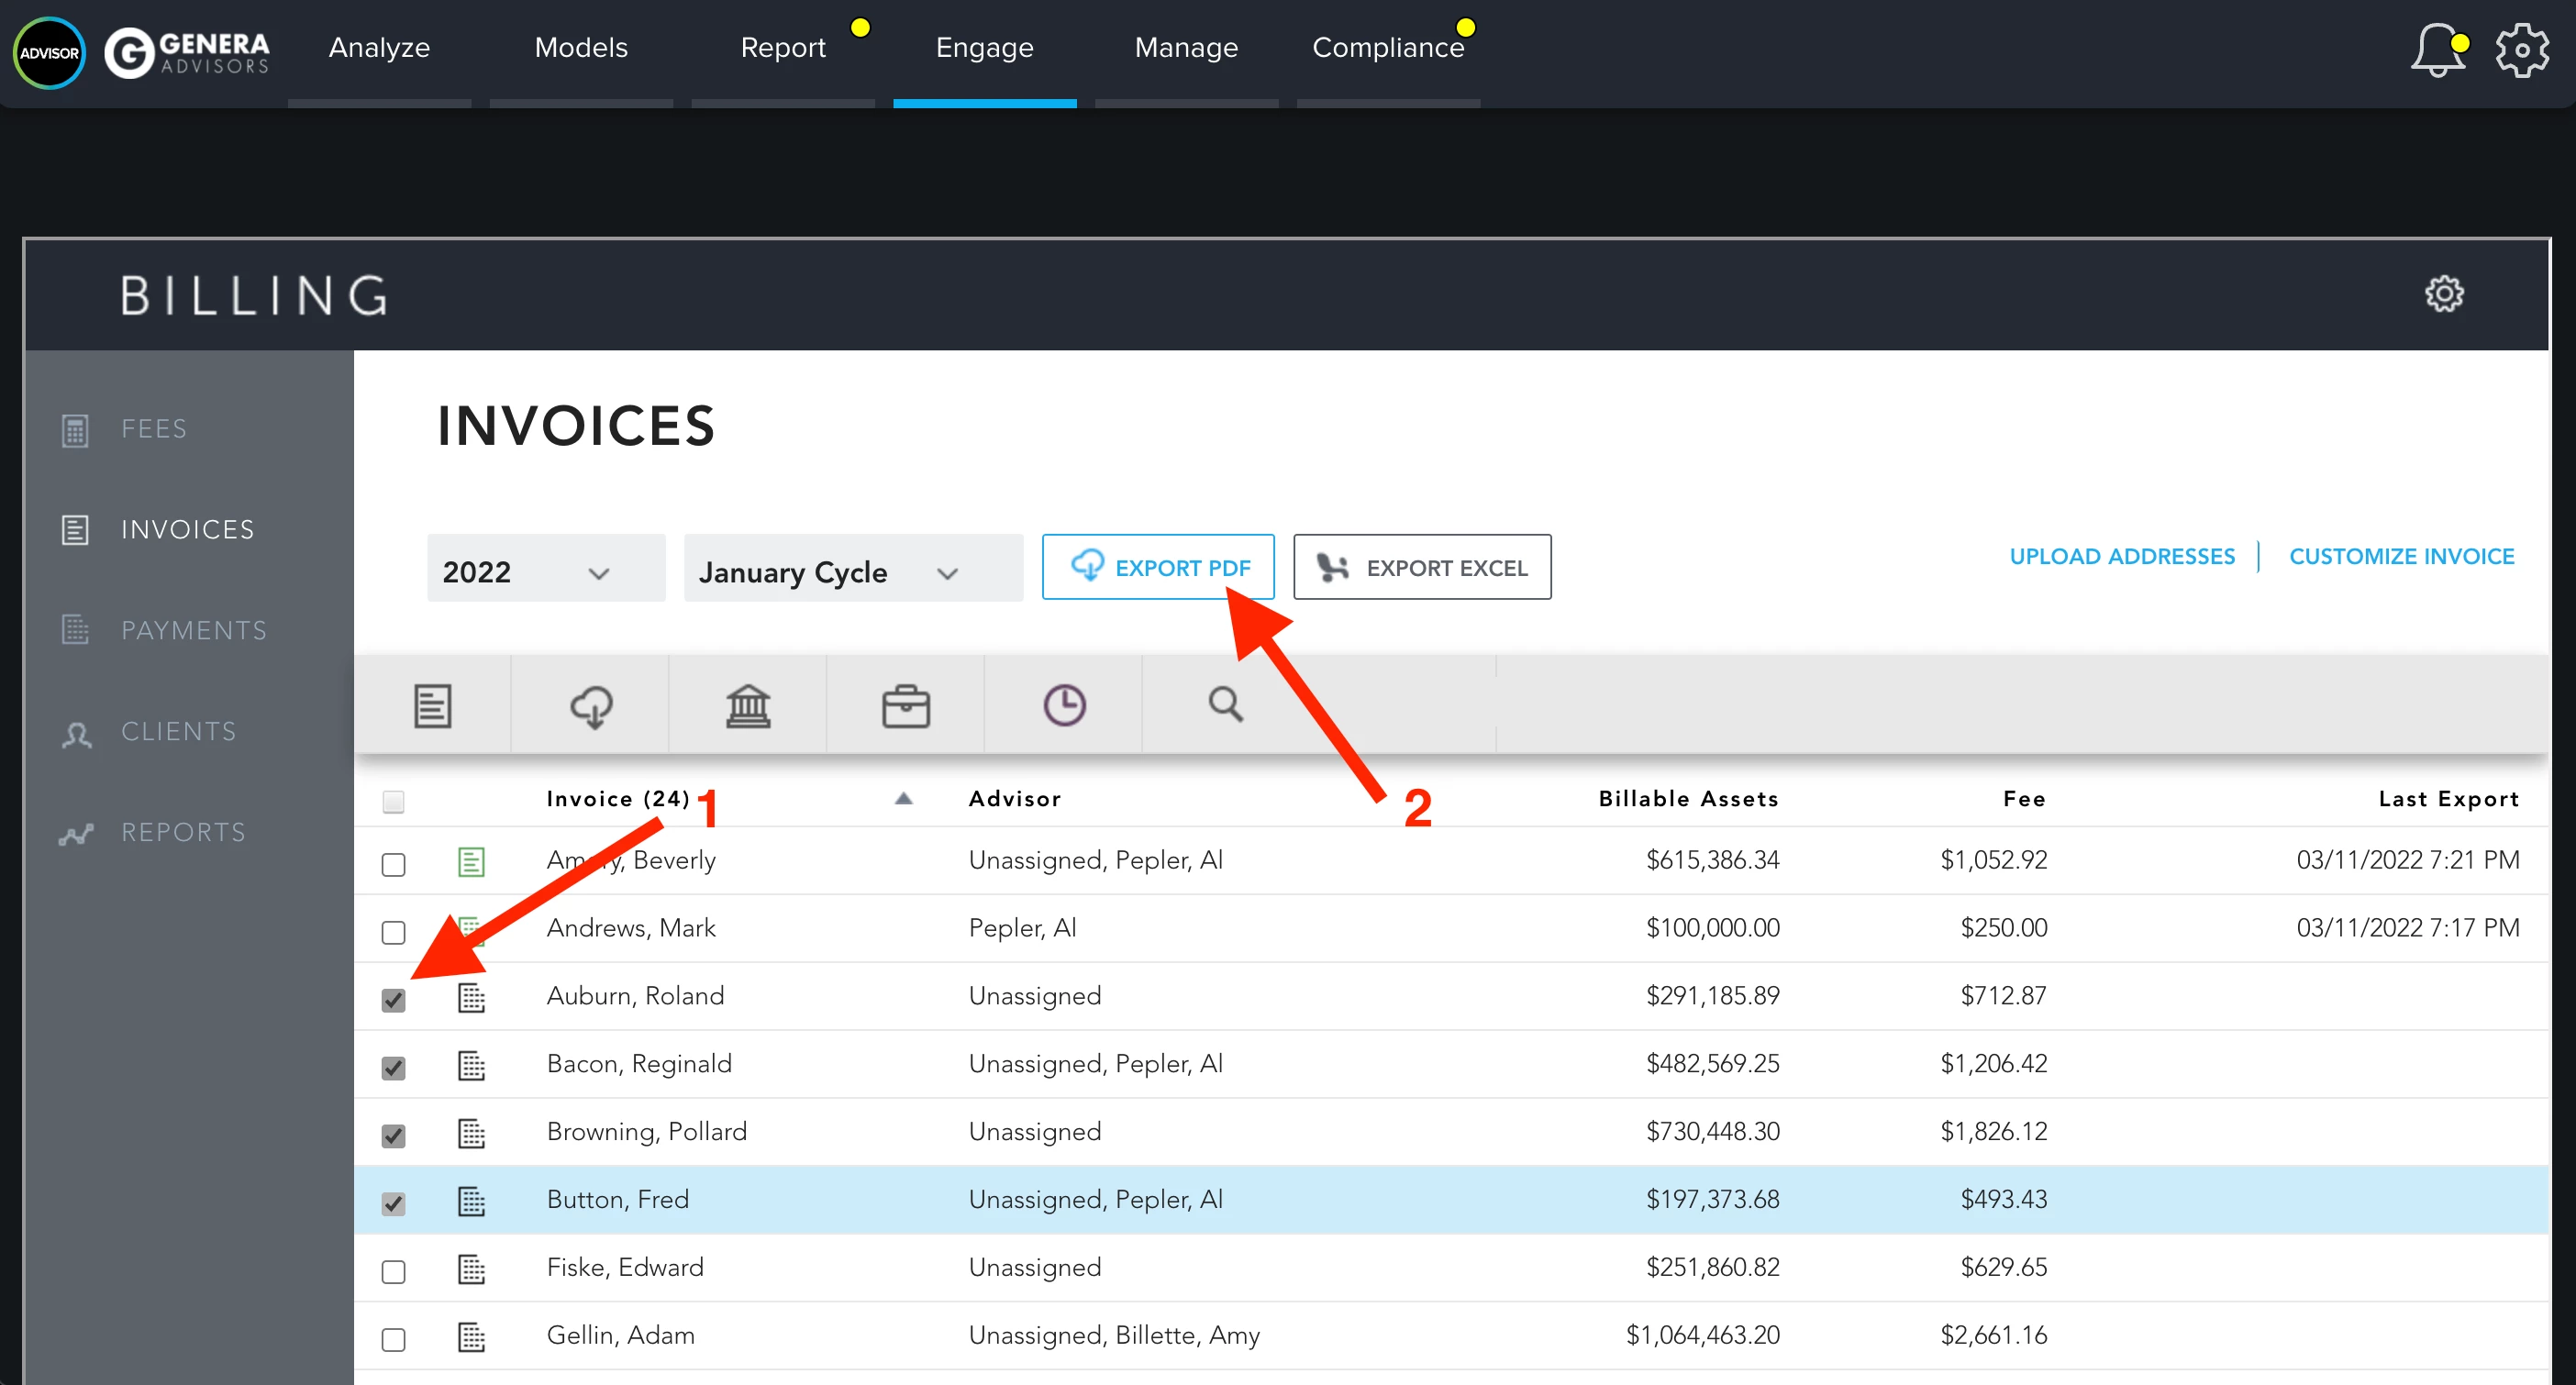Switch to the Compliance tab
The height and width of the screenshot is (1385, 2576).
coord(1387,48)
